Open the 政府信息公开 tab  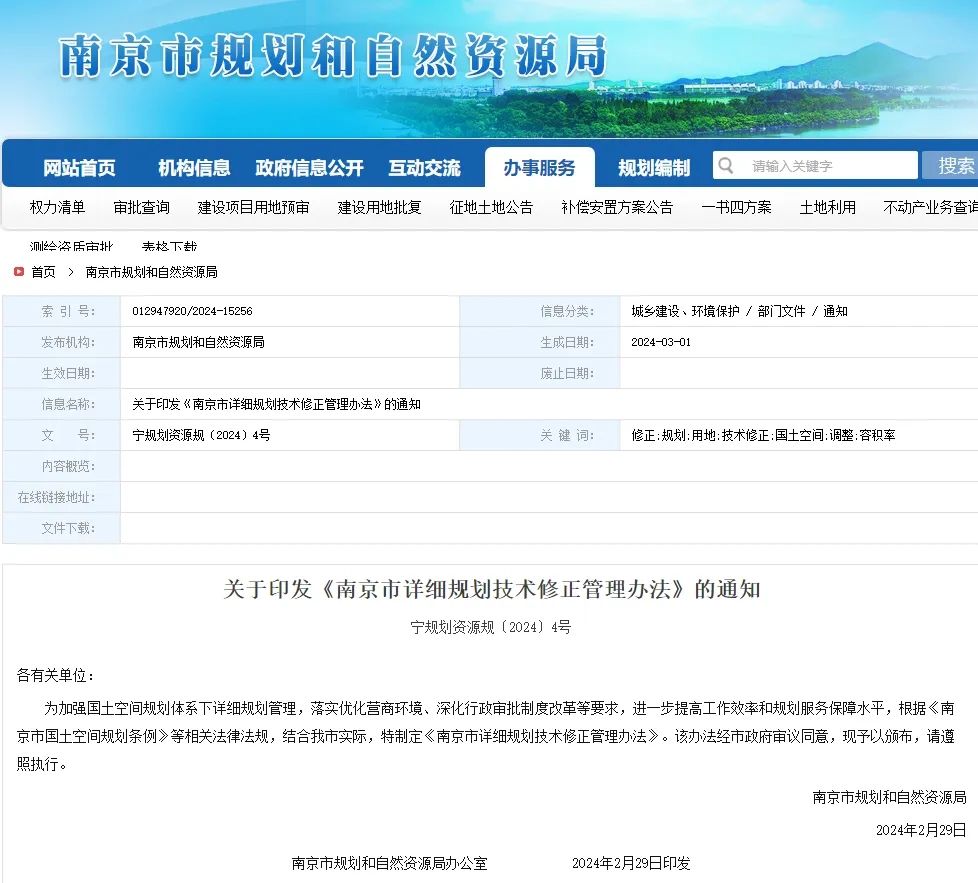click(x=309, y=168)
